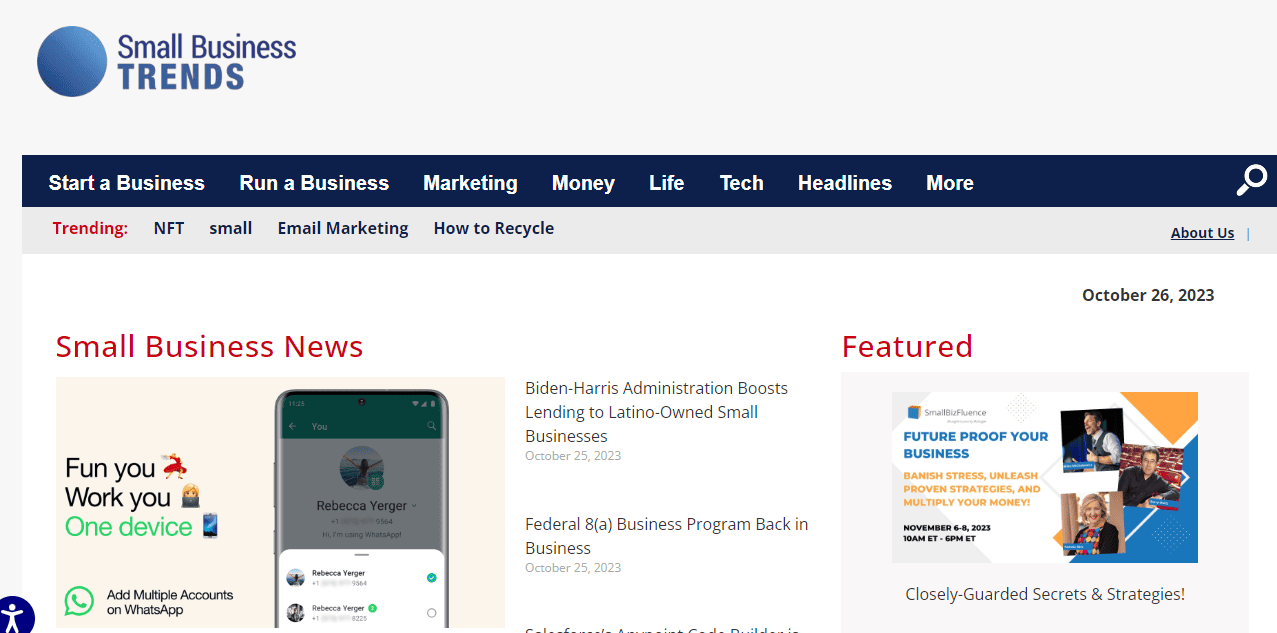Click the NFT trending topic
This screenshot has width=1277, height=633.
(x=169, y=228)
